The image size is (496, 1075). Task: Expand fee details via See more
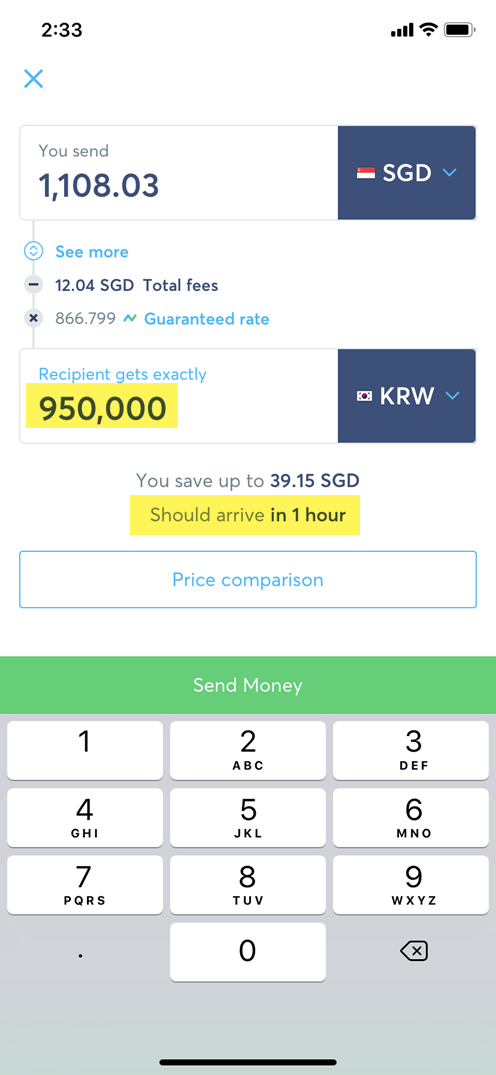(92, 252)
